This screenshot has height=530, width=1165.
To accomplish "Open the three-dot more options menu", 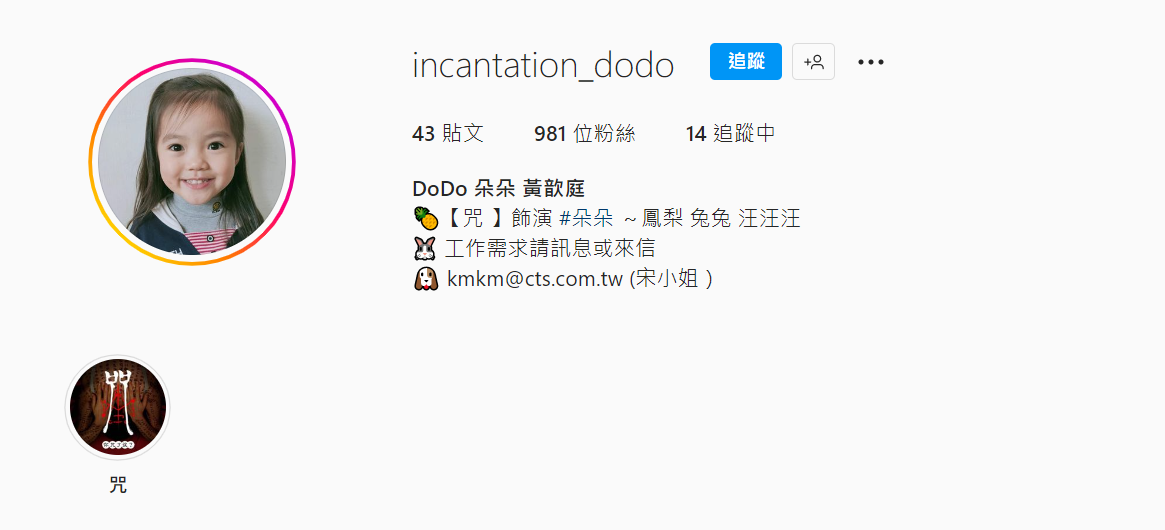I will [x=870, y=62].
